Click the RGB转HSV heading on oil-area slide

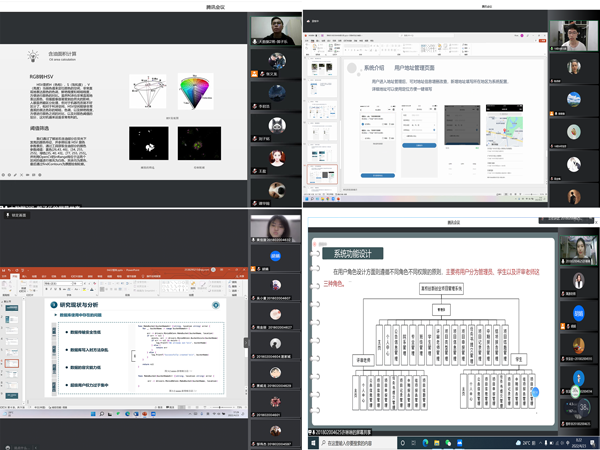tap(41, 77)
